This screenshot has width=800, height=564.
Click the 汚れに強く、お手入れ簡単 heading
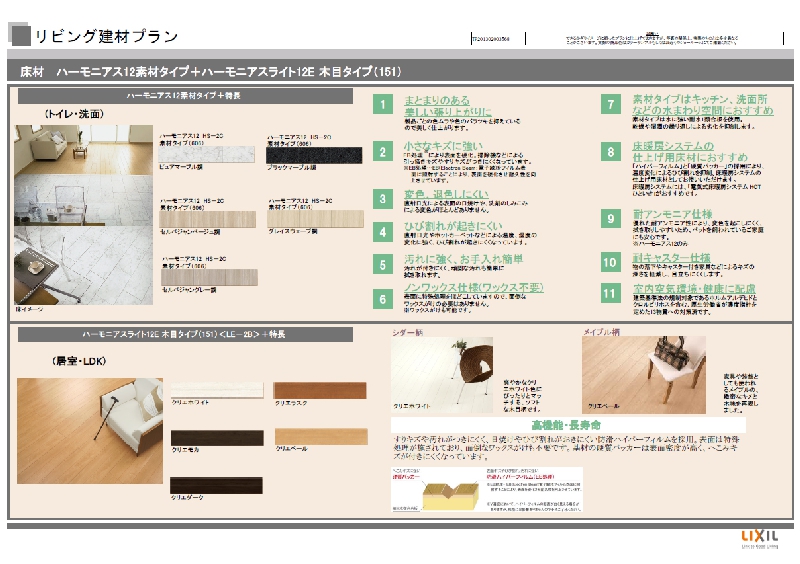(x=463, y=259)
